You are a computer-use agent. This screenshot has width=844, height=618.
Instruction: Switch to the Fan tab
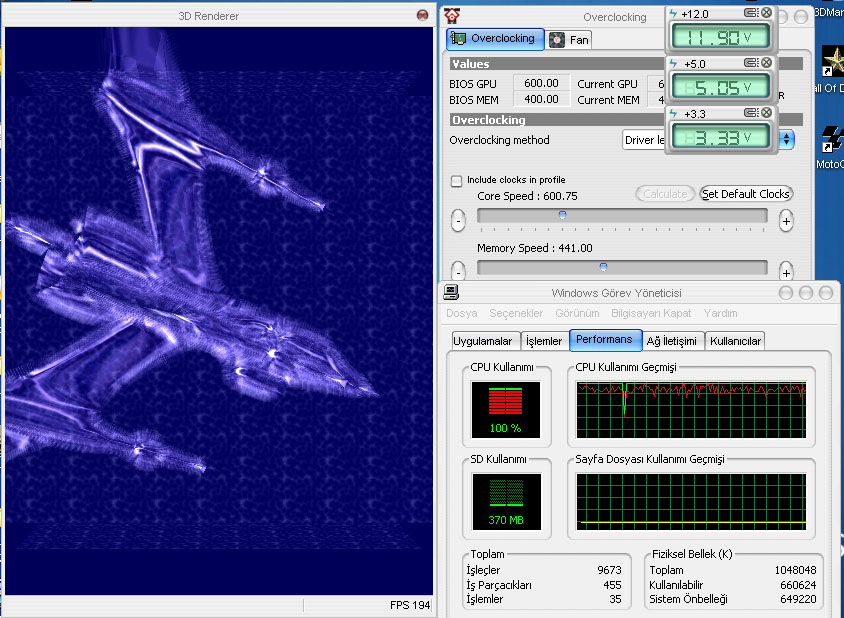(570, 40)
